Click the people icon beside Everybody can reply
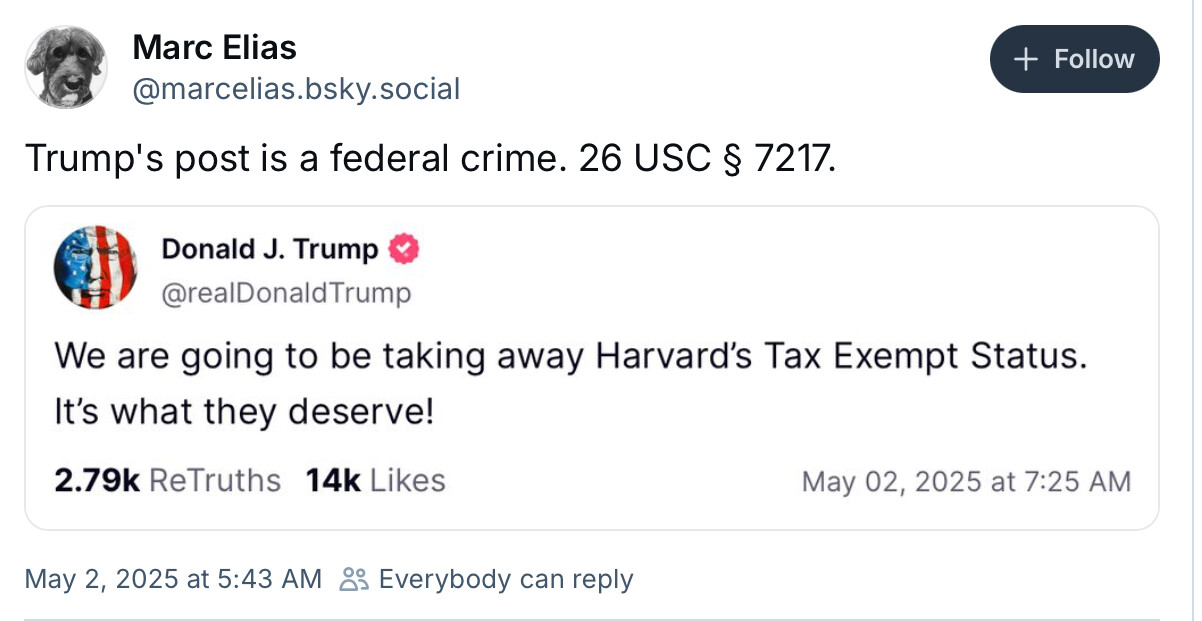1202x621 pixels. tap(354, 579)
